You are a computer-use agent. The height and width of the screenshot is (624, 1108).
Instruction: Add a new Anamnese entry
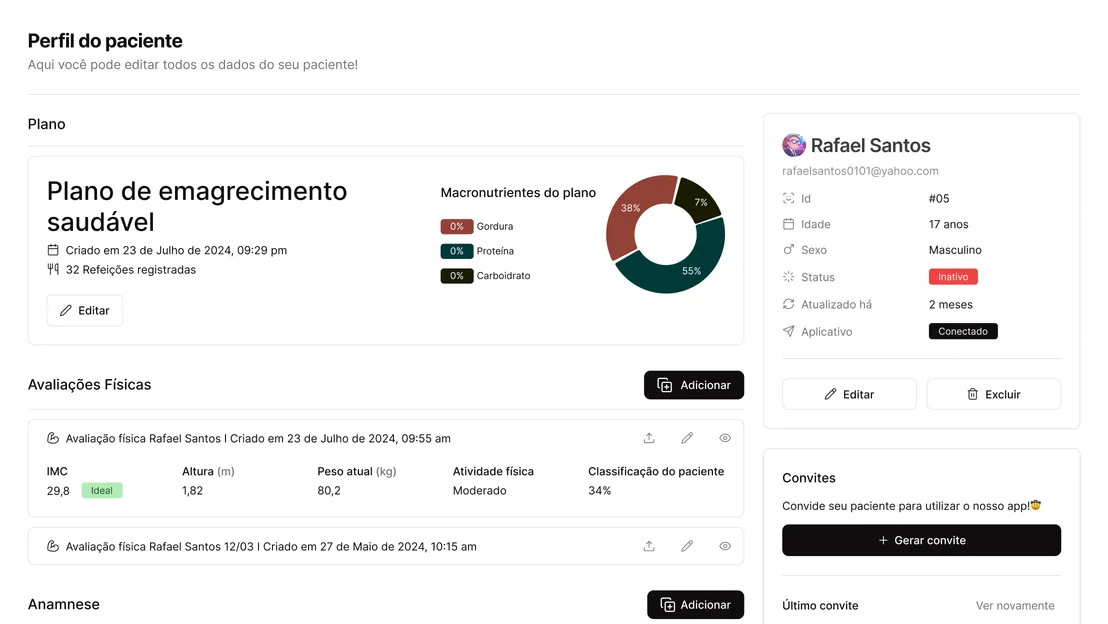[x=695, y=604]
